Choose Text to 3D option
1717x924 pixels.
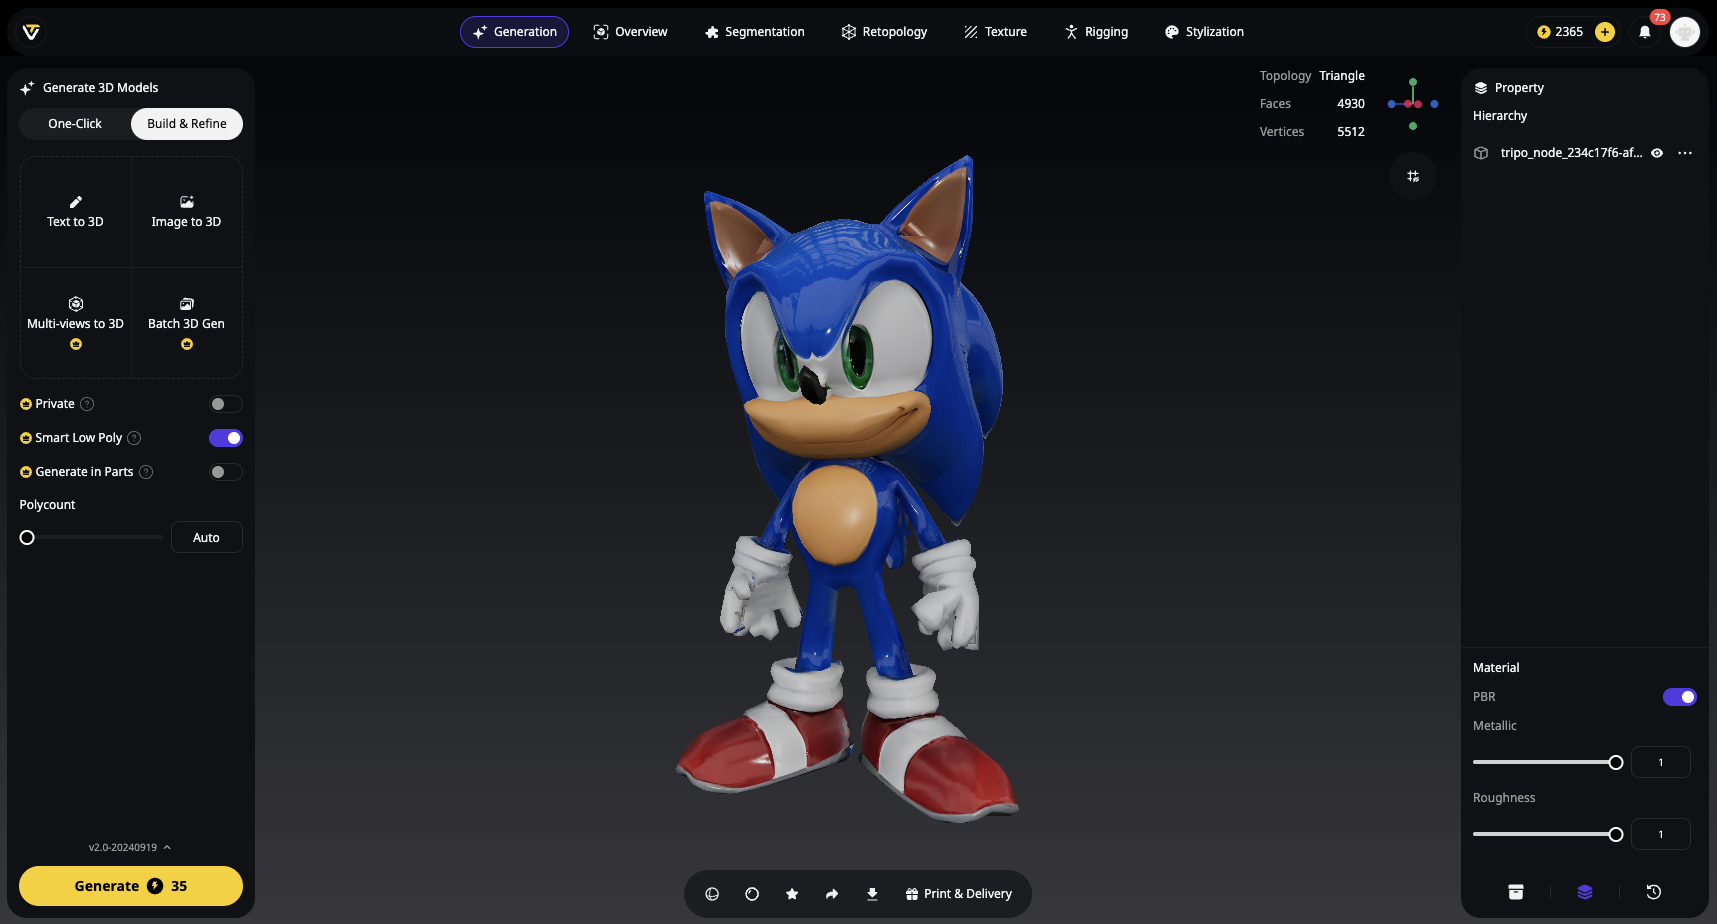75,212
